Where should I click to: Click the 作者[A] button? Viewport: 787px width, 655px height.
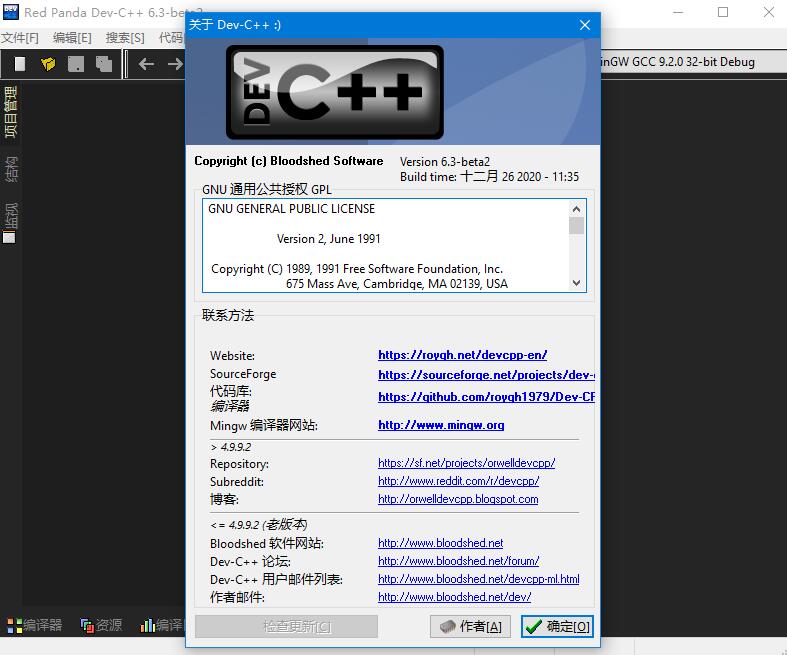pos(470,626)
